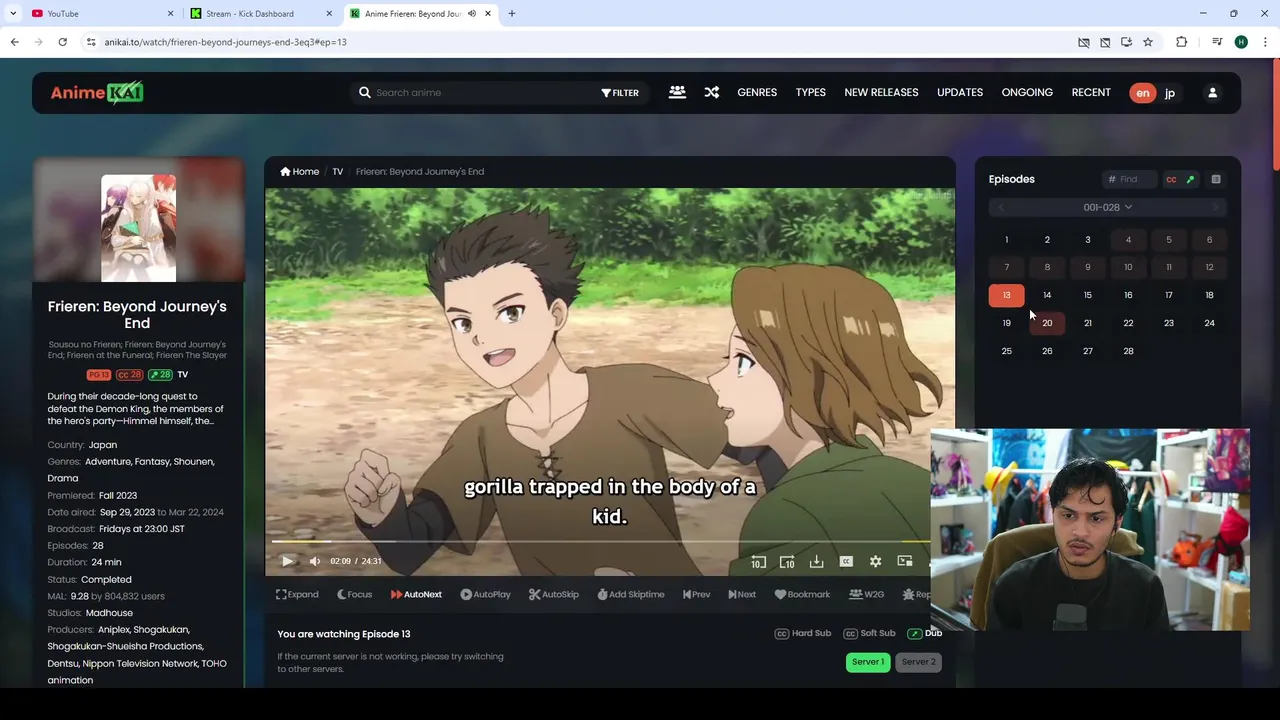
Task: Open ONGOING page
Action: tap(1027, 92)
